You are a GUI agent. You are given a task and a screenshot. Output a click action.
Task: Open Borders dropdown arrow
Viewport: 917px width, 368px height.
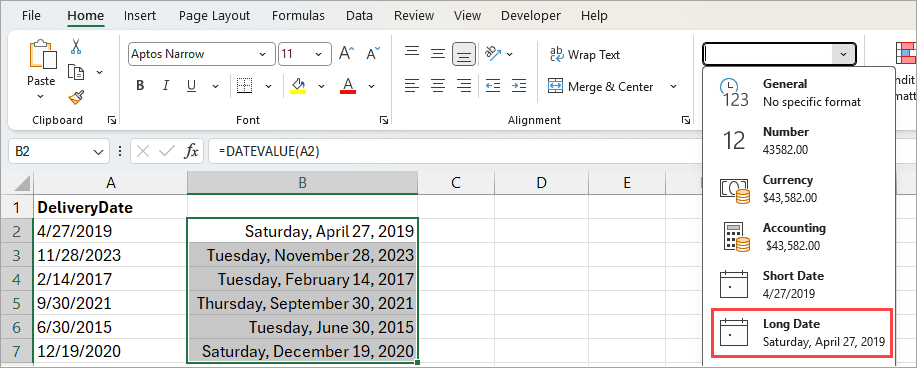coord(268,86)
